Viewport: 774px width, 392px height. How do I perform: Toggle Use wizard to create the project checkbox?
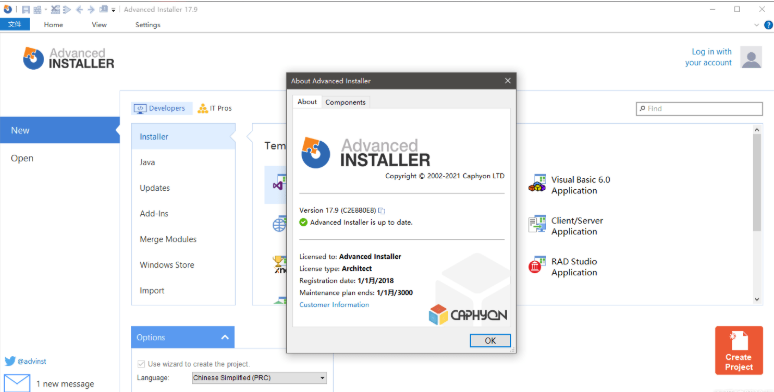coord(141,364)
